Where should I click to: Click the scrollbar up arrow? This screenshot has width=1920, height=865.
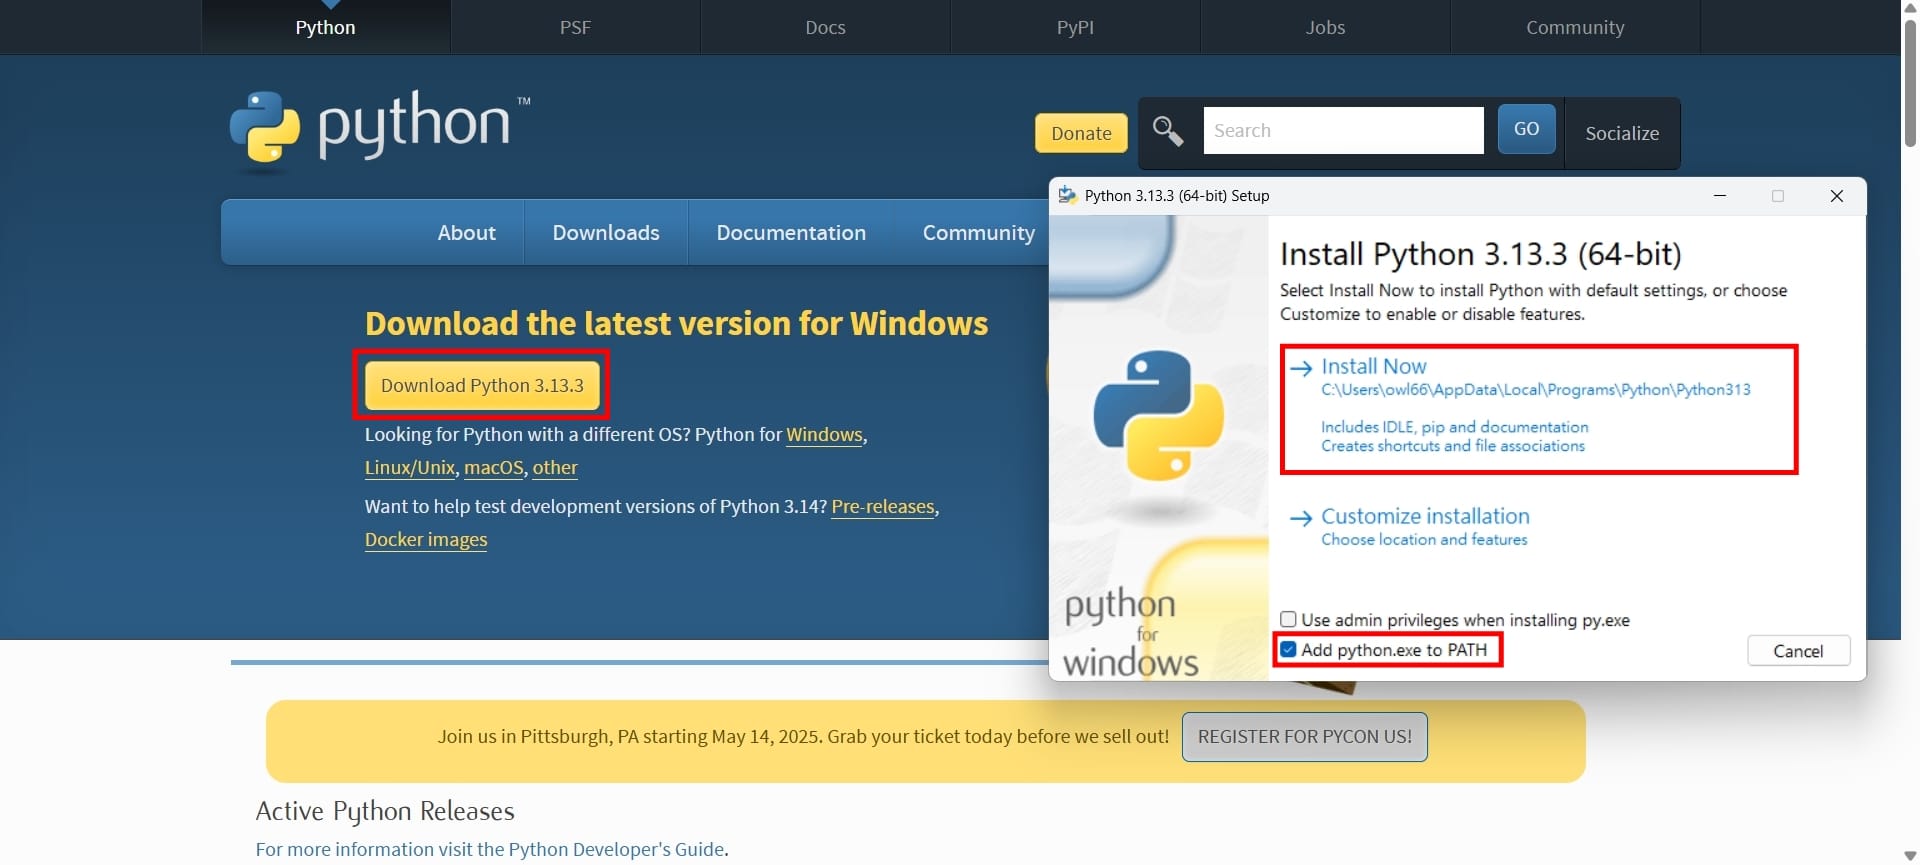click(x=1910, y=7)
